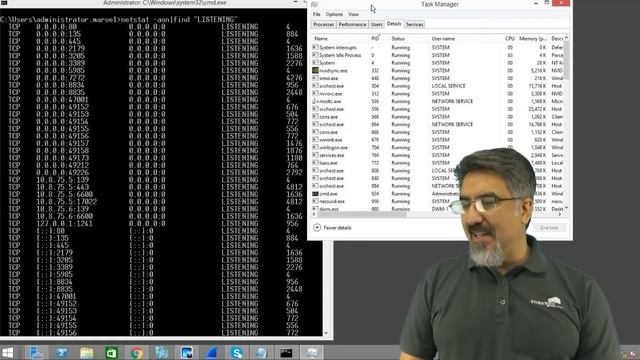
Task: Click PID 4276 in the netstat output
Action: tap(294, 78)
